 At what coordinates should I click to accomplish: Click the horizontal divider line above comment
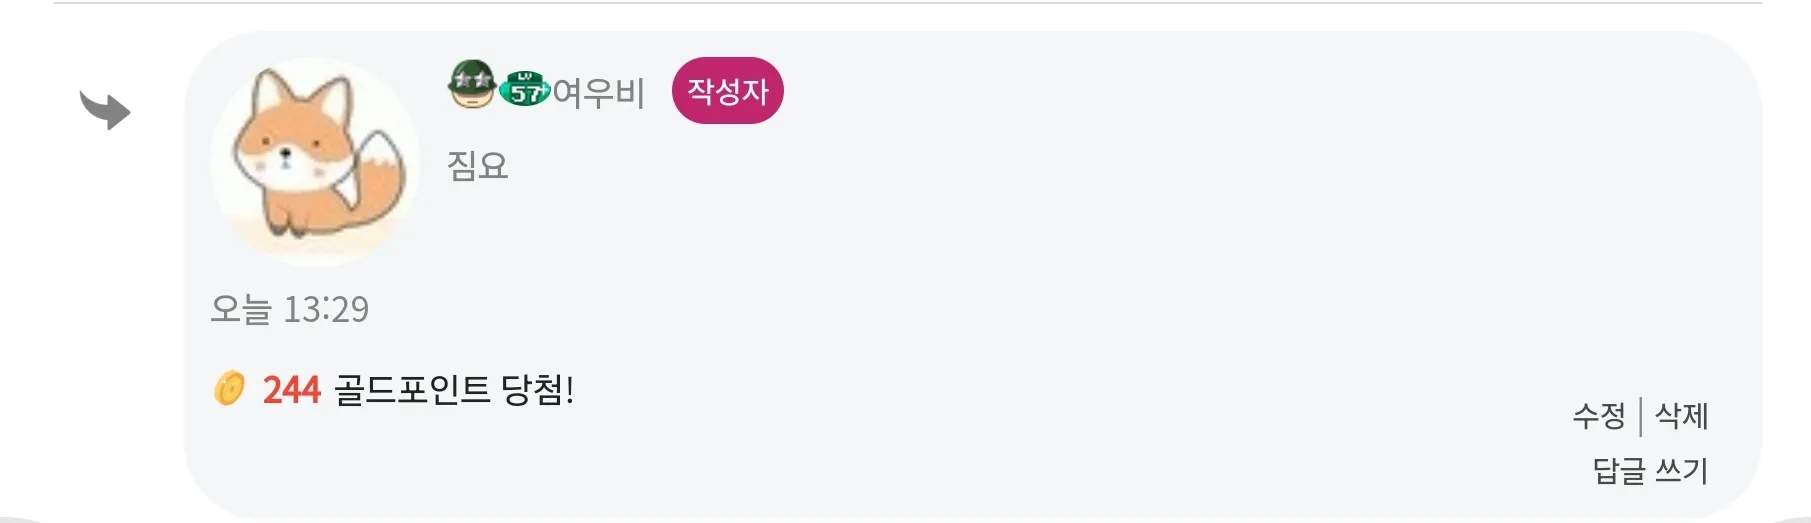[907, 3]
